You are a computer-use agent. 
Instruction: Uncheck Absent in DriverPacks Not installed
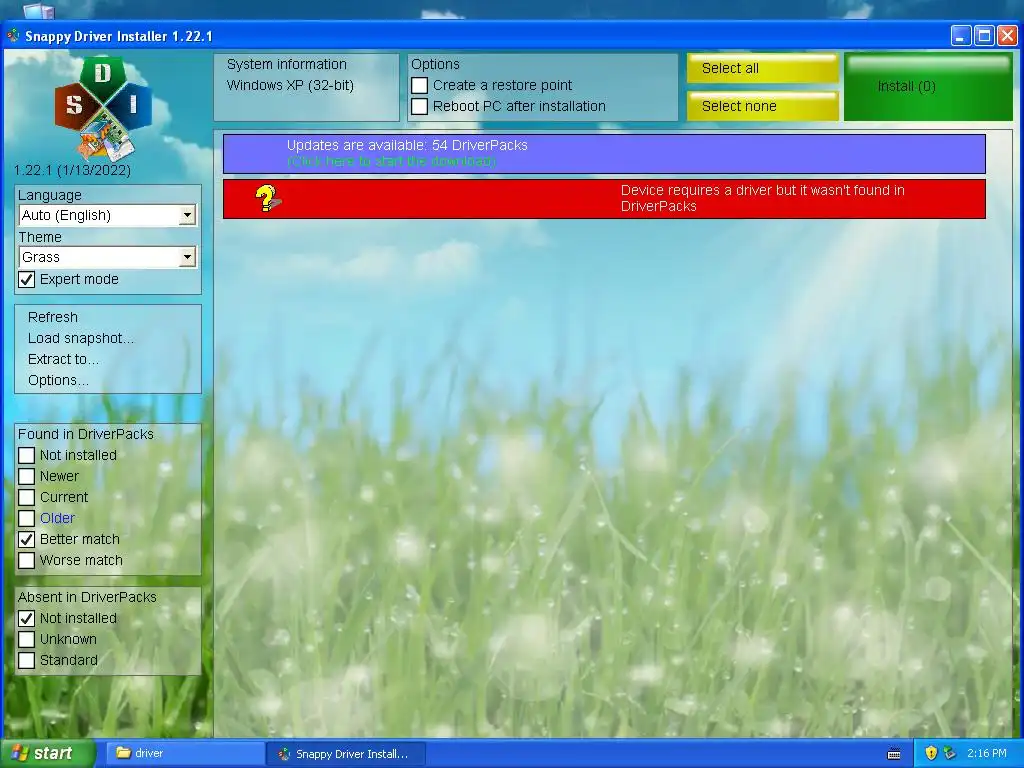27,618
